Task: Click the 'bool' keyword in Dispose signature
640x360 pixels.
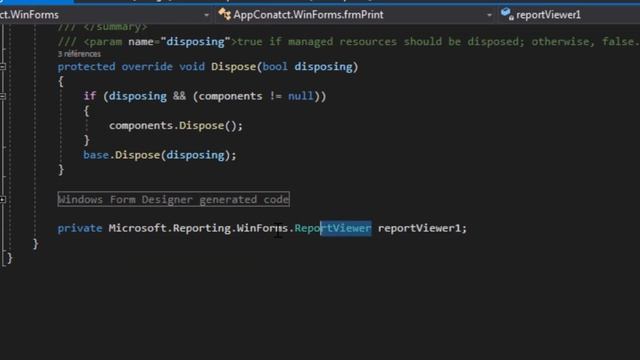Action: tap(275, 67)
